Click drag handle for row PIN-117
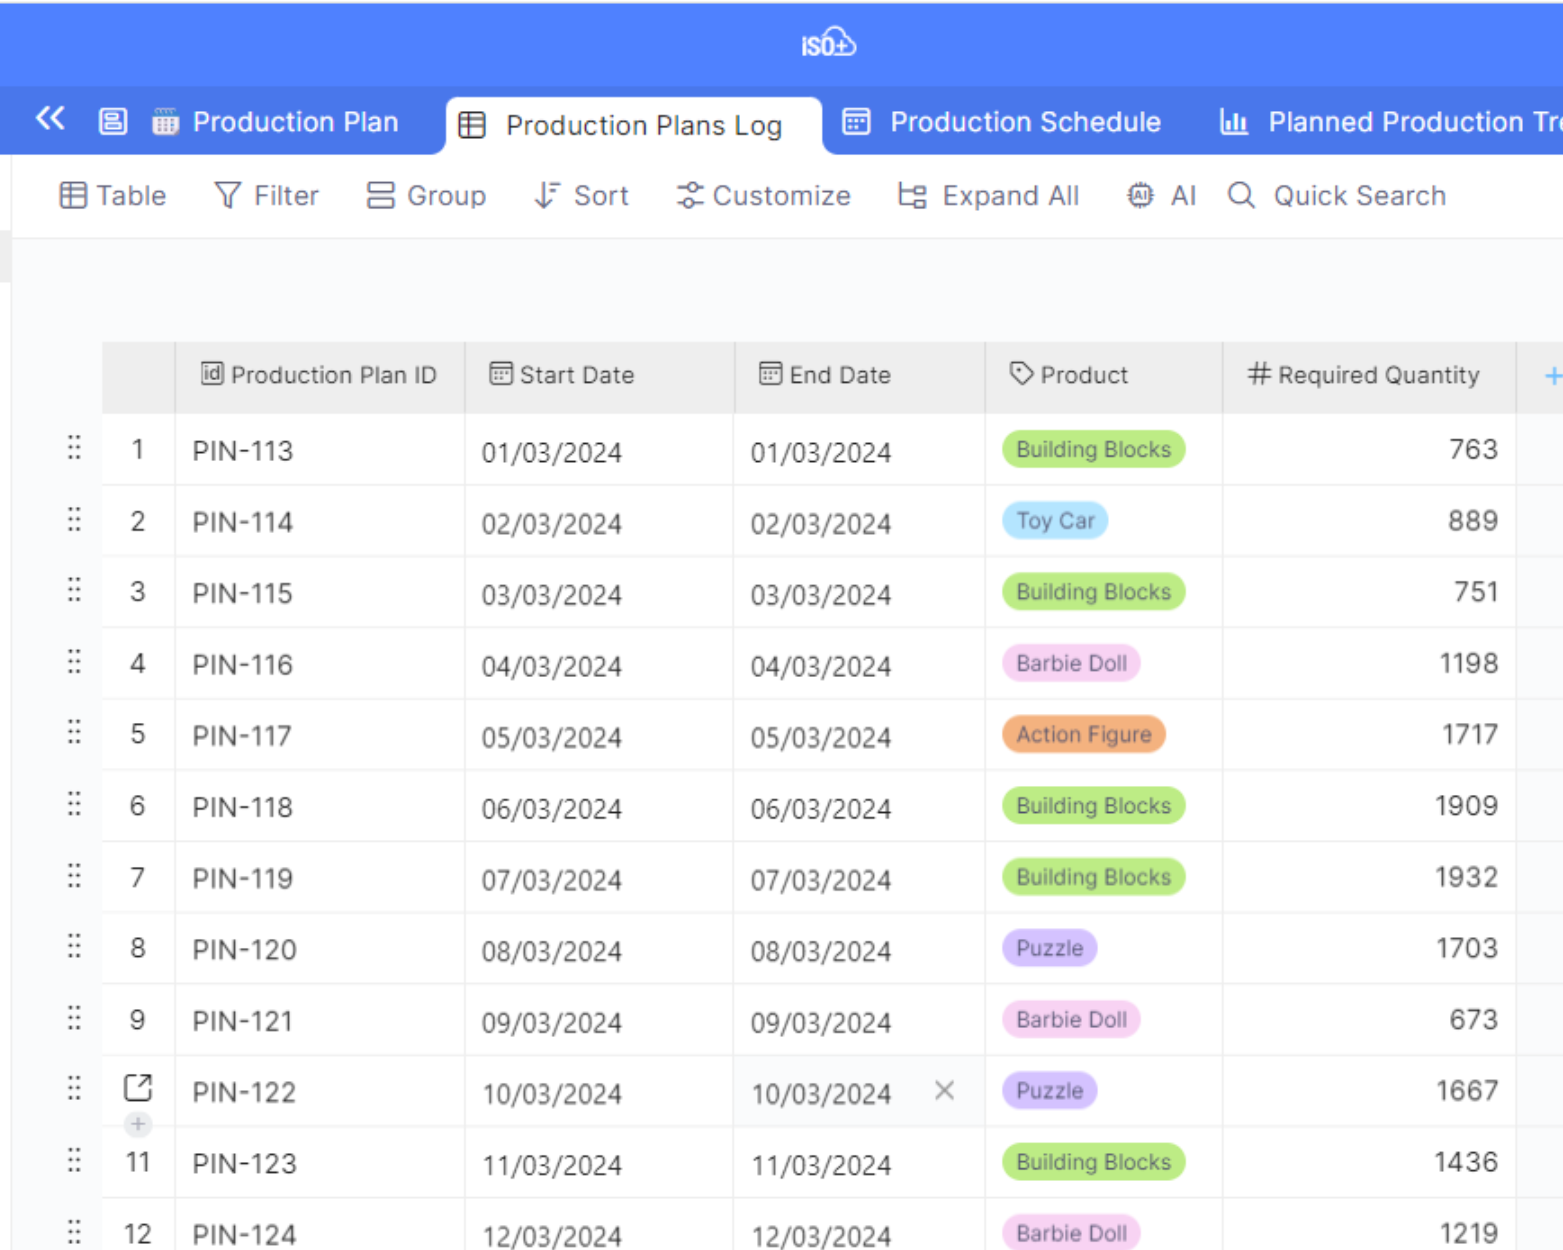Screen dimensions: 1563x1250 click(x=74, y=733)
